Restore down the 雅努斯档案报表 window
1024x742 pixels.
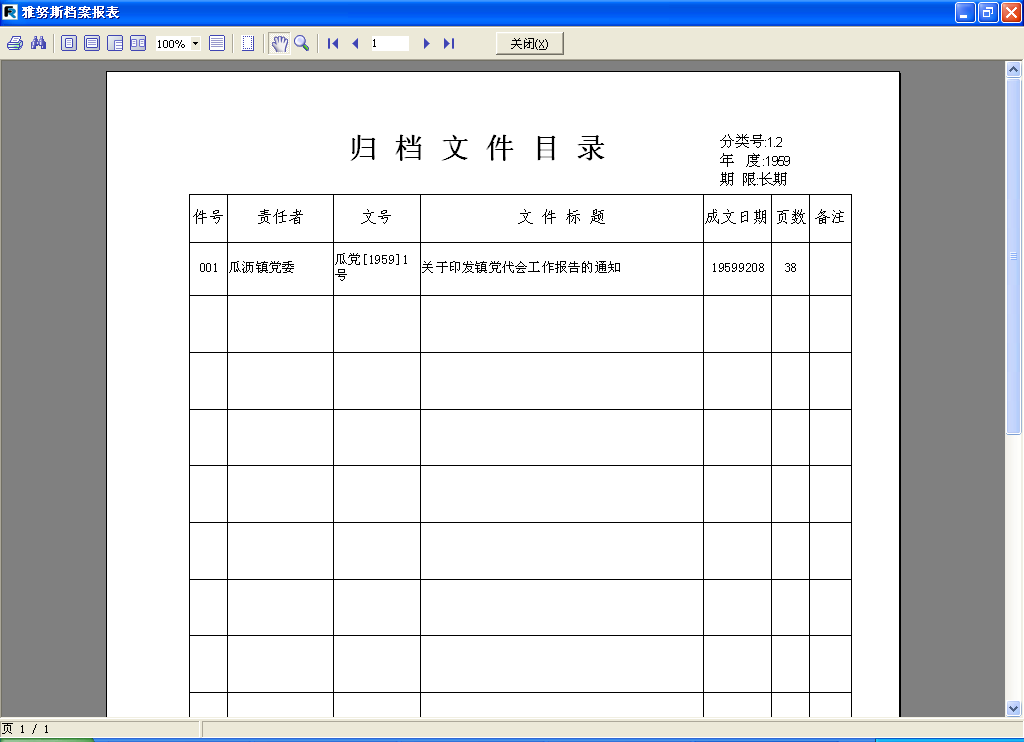[x=988, y=12]
